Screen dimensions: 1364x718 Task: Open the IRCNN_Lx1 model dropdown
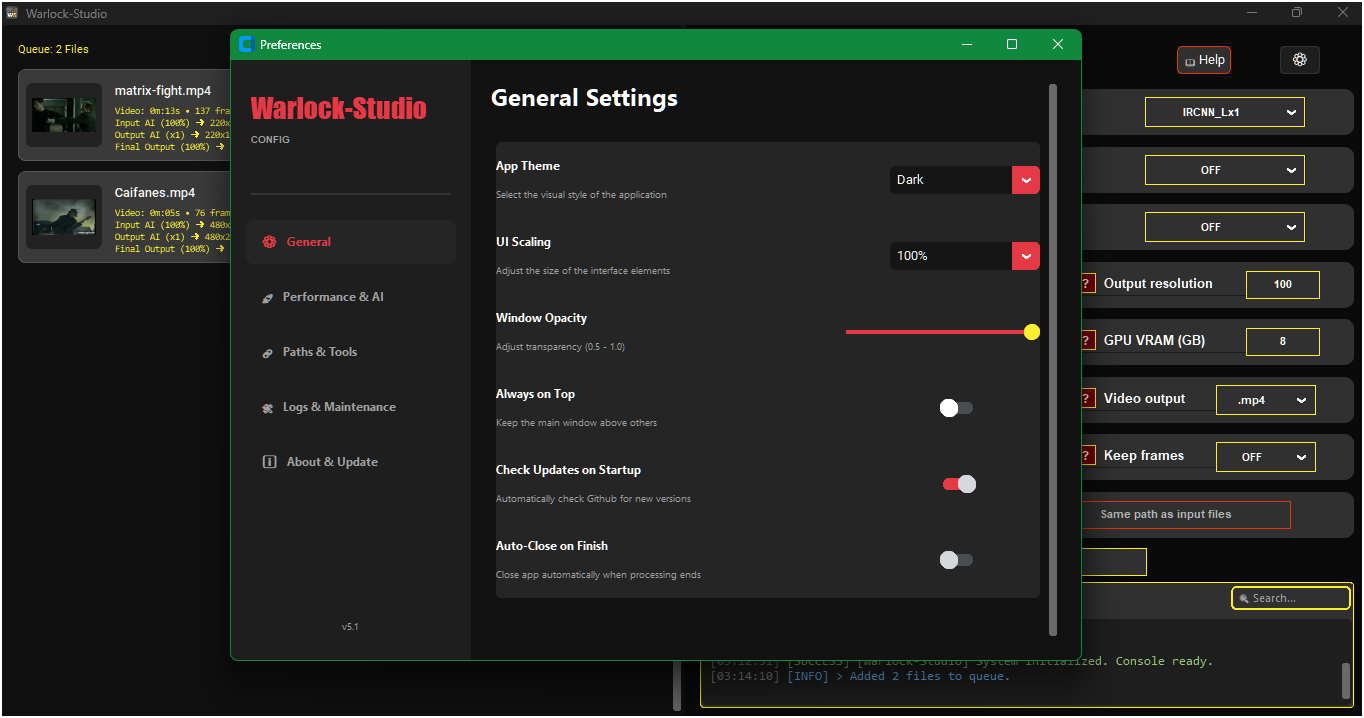click(x=1225, y=113)
